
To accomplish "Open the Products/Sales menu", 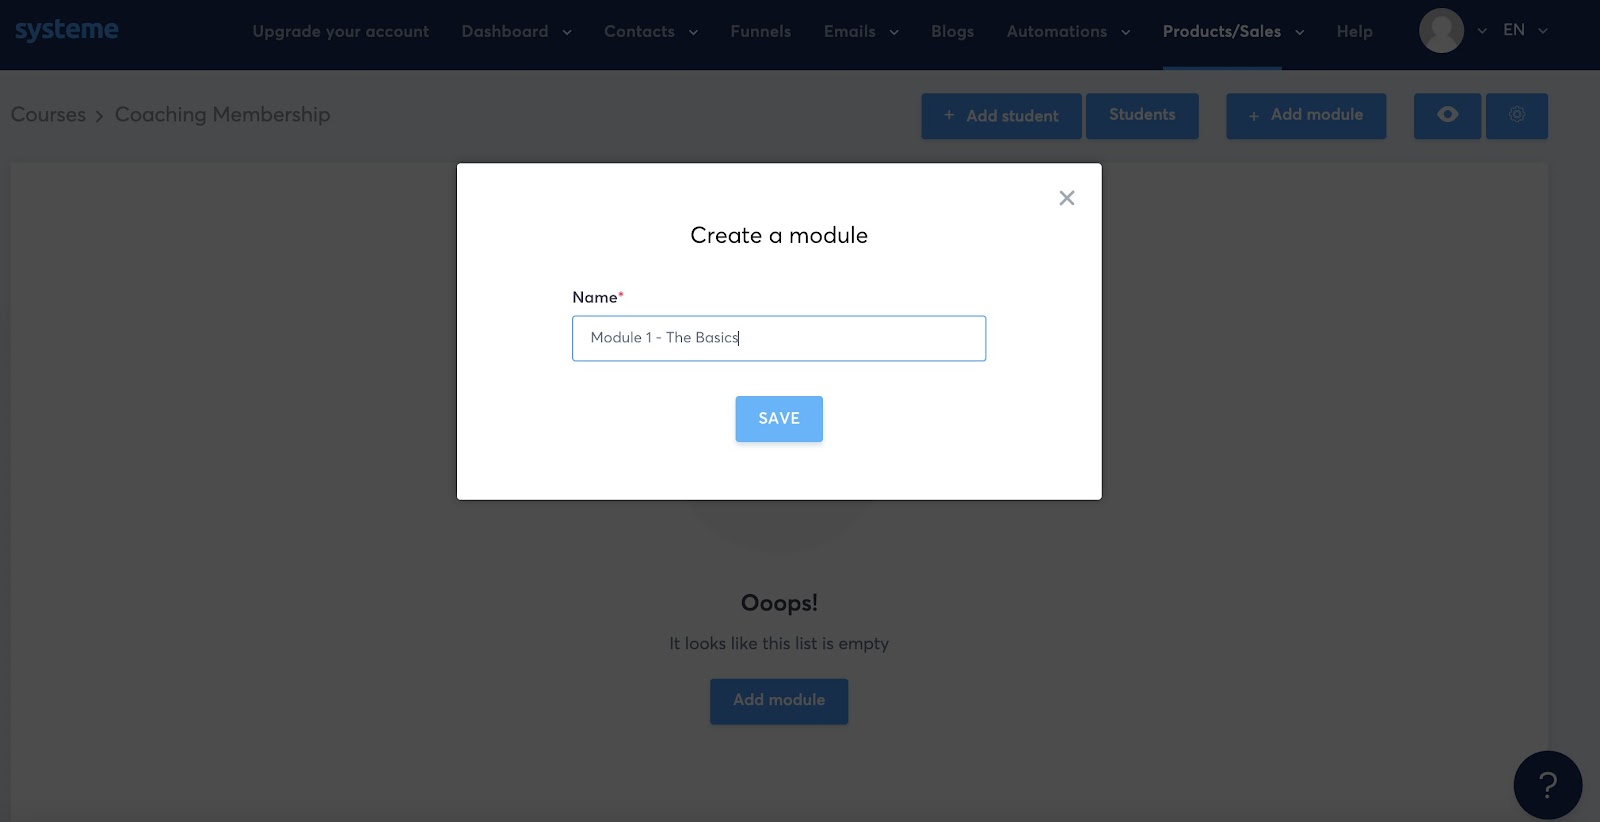I will click(1233, 32).
